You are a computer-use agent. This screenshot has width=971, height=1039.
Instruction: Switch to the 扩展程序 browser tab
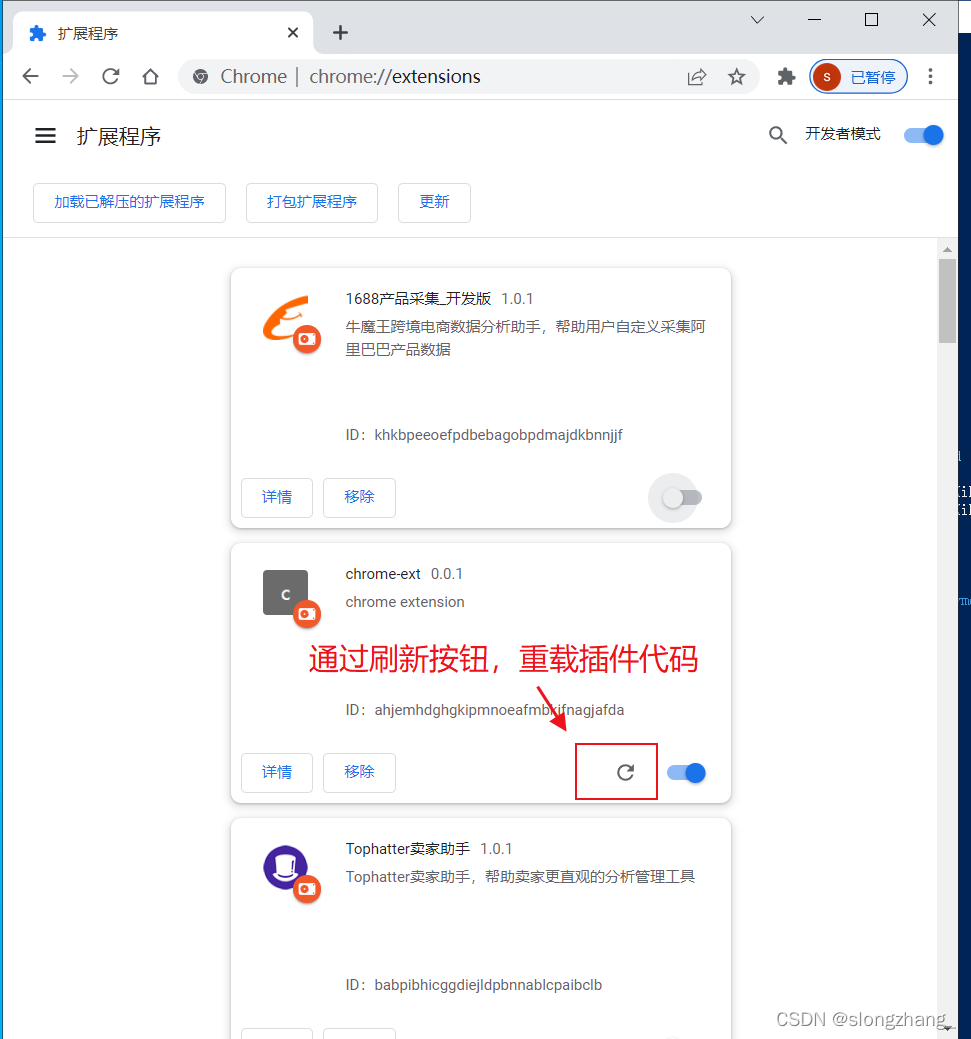150,32
